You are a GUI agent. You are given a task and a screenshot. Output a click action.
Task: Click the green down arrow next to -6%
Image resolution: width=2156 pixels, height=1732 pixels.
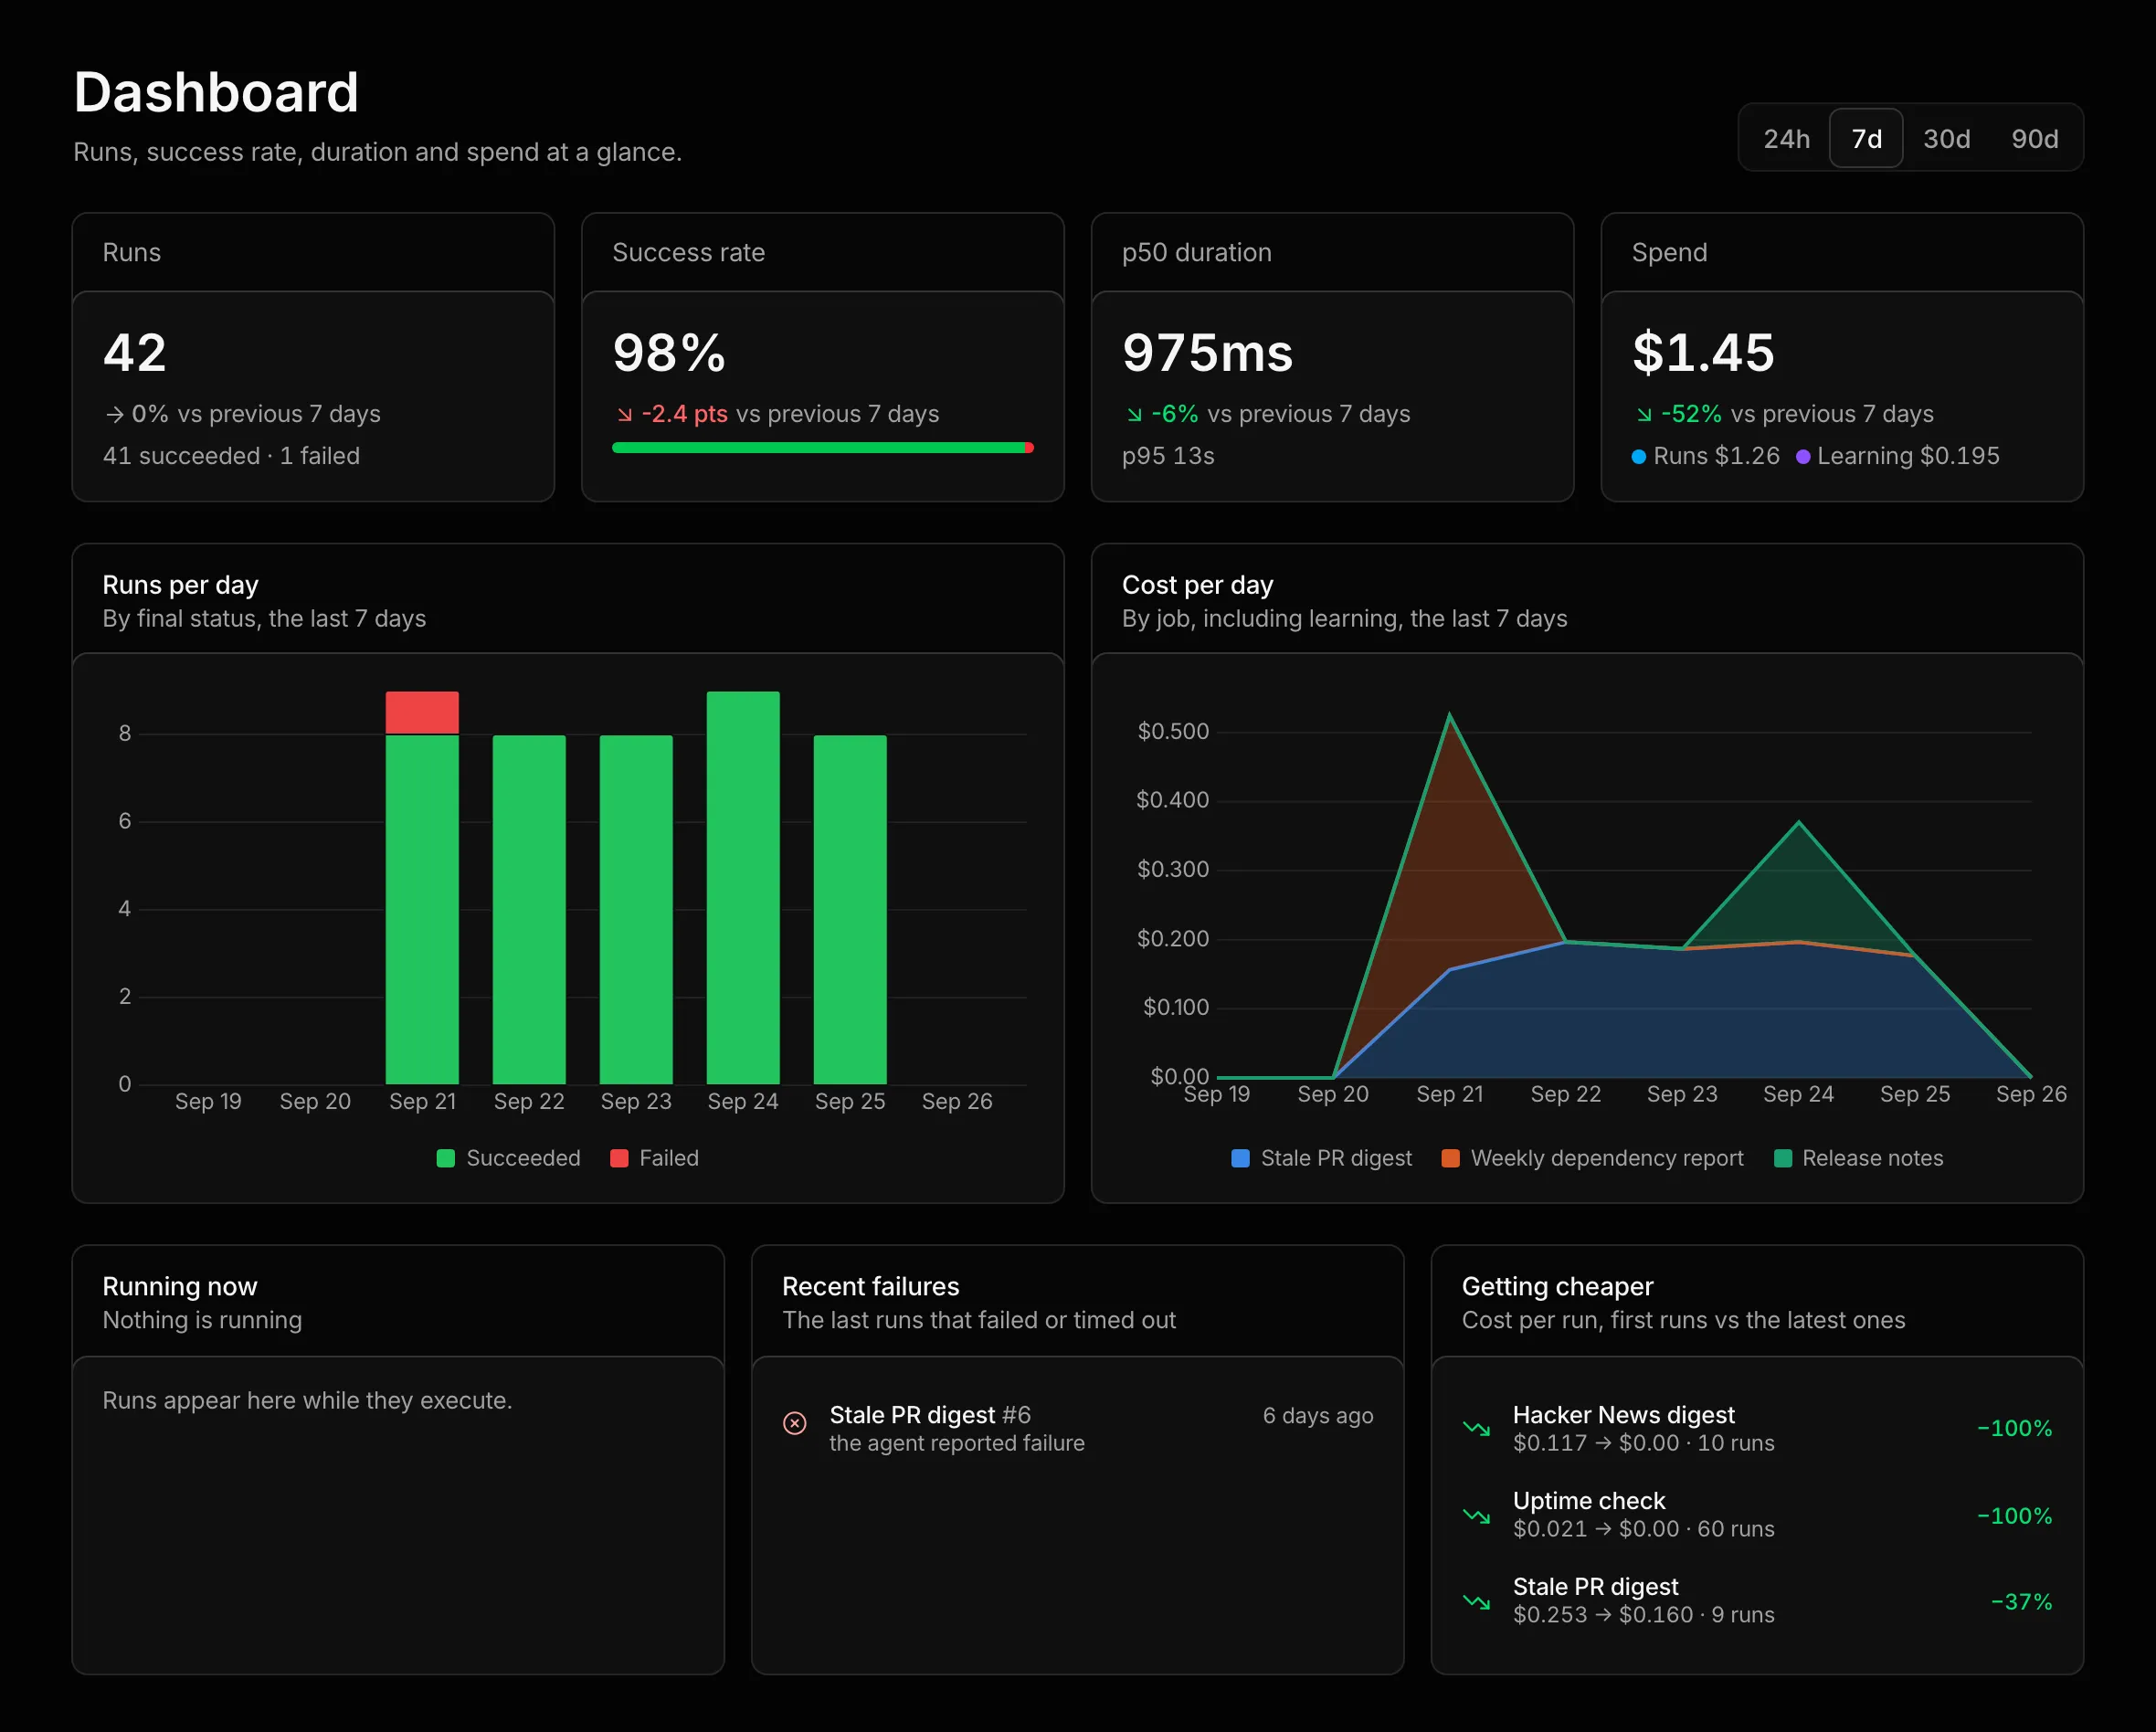pos(1134,414)
